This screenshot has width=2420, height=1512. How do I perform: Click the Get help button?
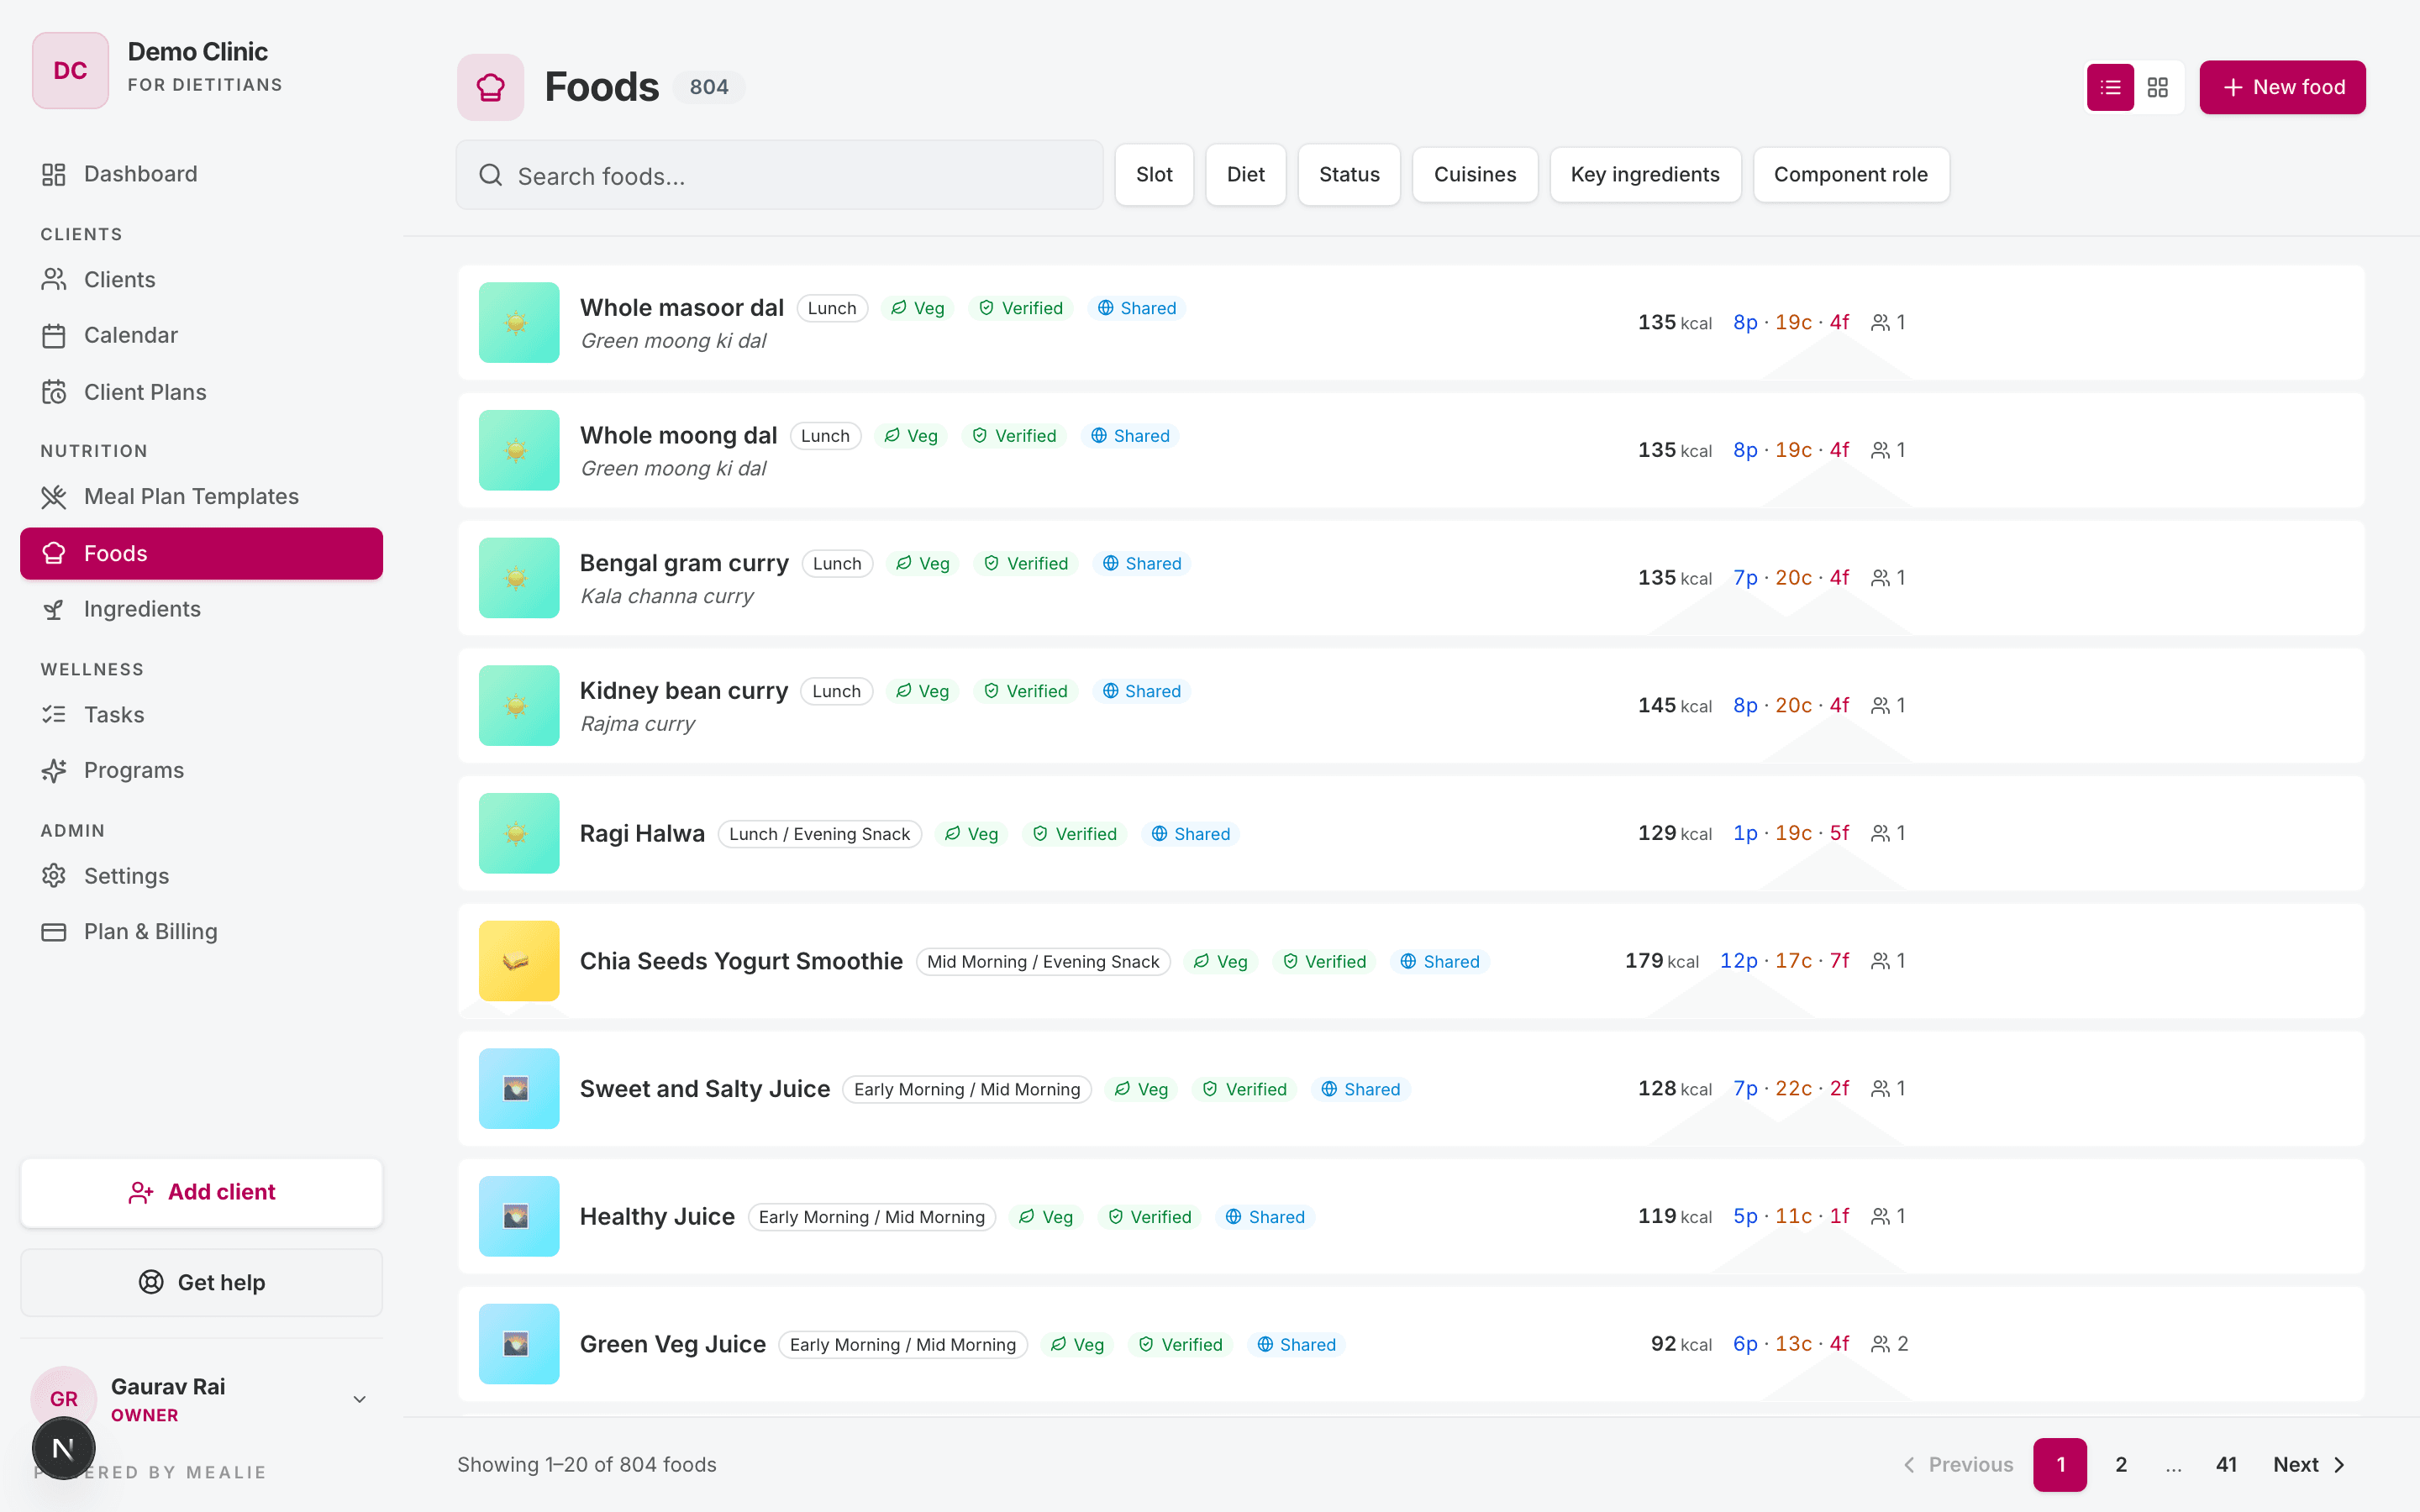[201, 1282]
